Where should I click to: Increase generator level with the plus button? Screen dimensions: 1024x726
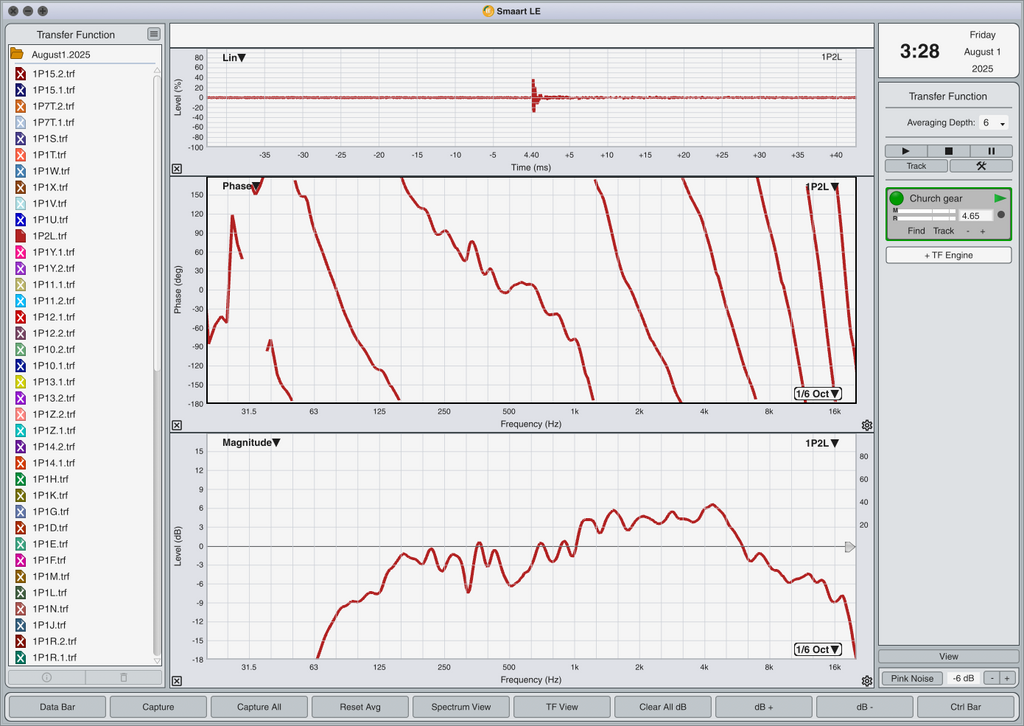[x=1008, y=678]
